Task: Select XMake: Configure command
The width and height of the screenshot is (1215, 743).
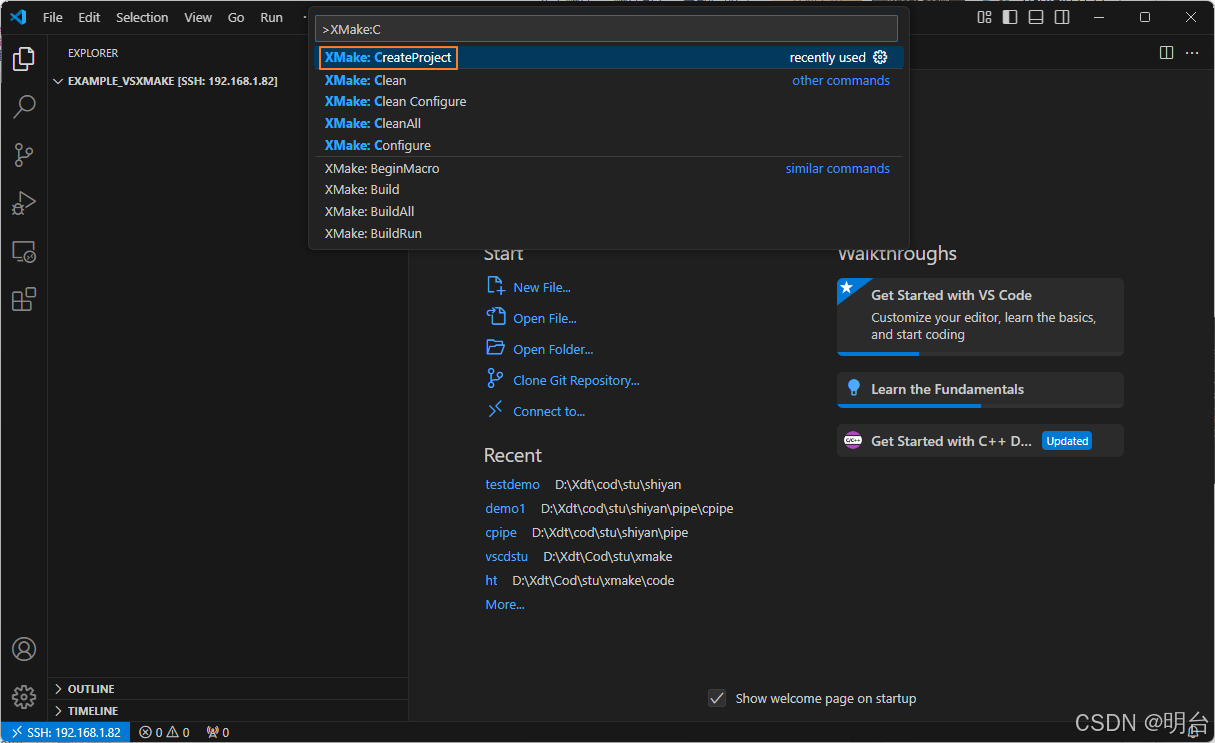Action: 609,146
